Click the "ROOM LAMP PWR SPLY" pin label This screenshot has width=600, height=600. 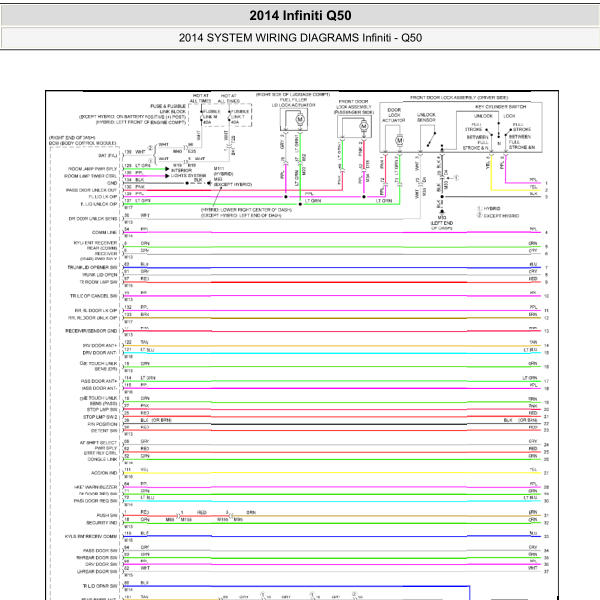(x=92, y=169)
